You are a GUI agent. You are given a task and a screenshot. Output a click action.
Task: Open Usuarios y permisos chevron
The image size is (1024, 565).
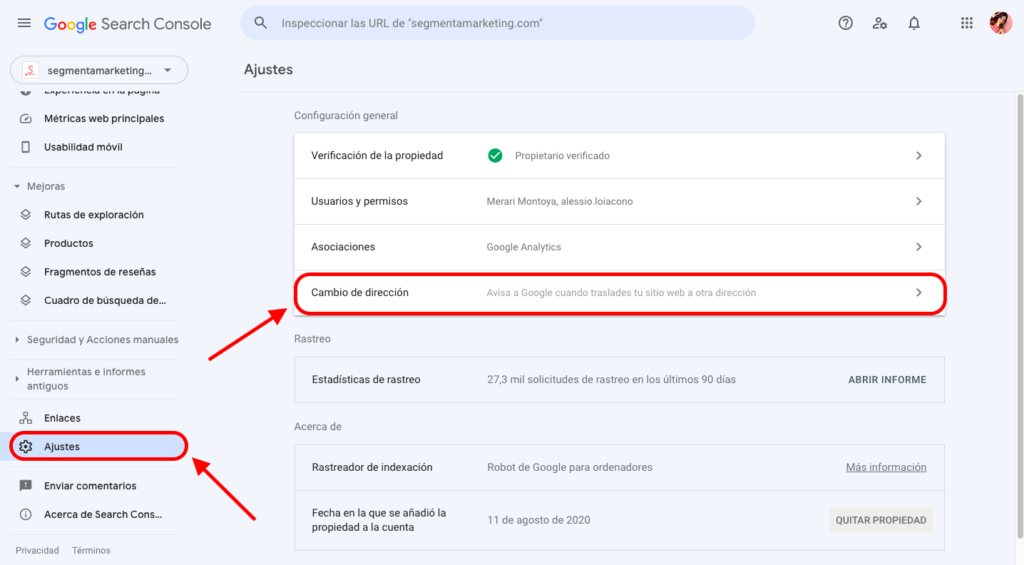[919, 201]
